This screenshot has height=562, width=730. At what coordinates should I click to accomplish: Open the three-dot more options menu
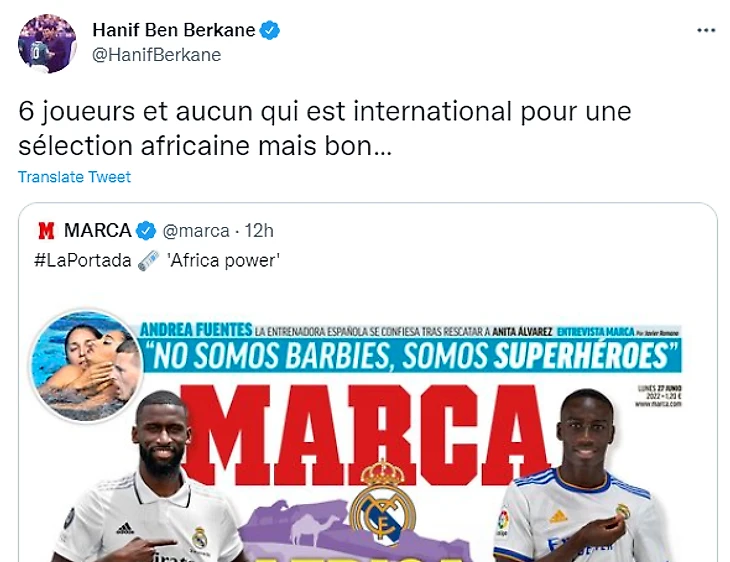click(706, 30)
